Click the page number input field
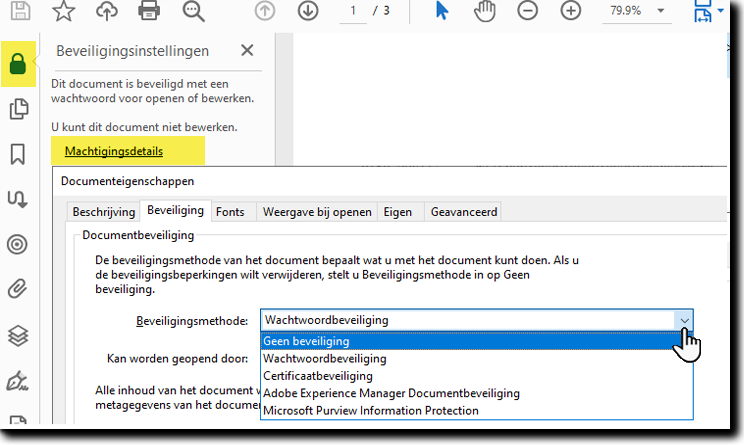 353,11
